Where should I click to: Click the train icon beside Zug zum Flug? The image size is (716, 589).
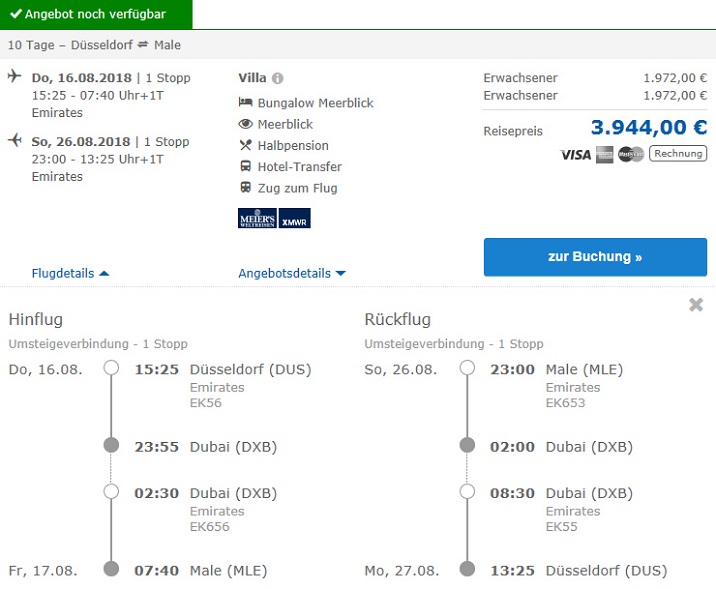(x=246, y=188)
